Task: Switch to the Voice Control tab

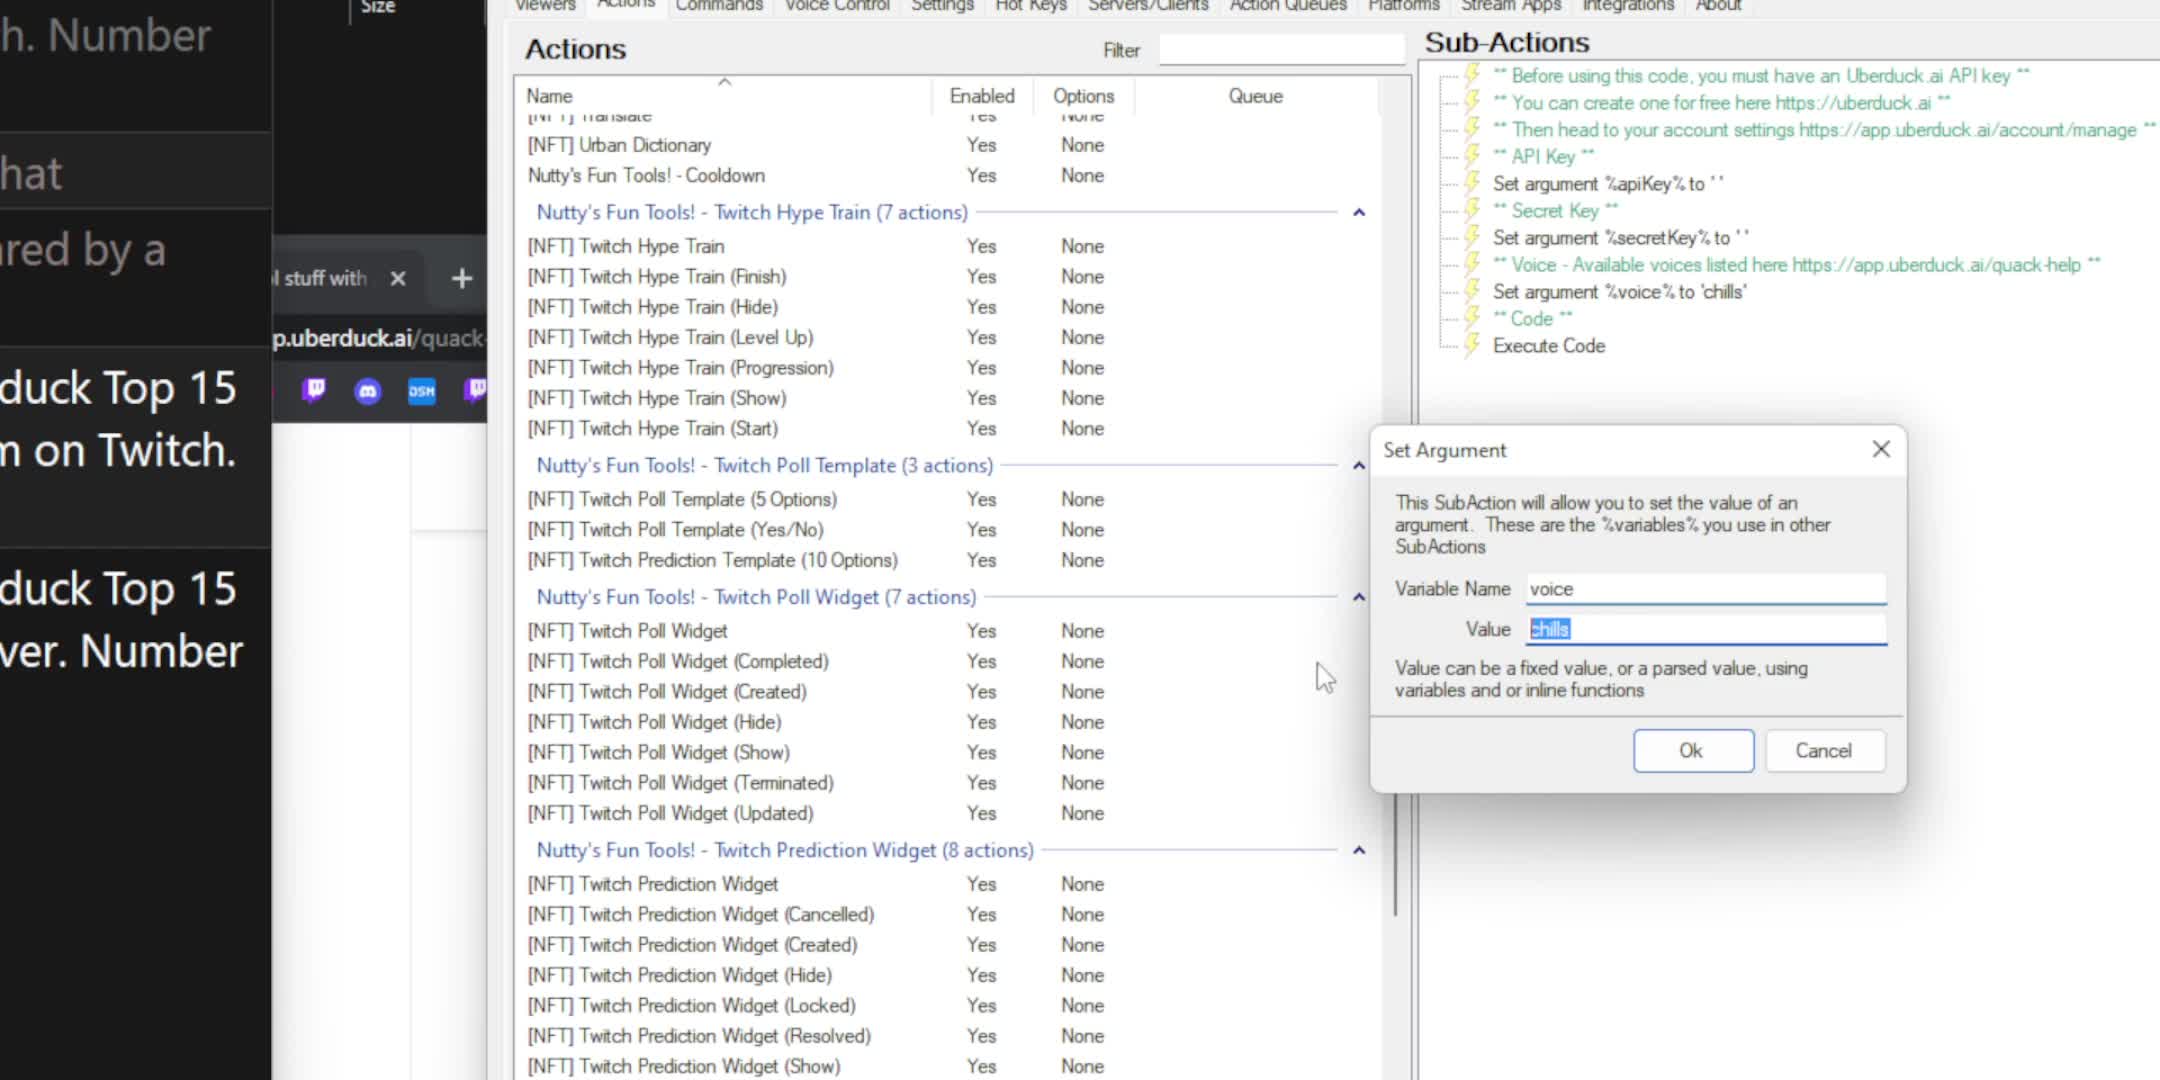Action: (x=836, y=6)
